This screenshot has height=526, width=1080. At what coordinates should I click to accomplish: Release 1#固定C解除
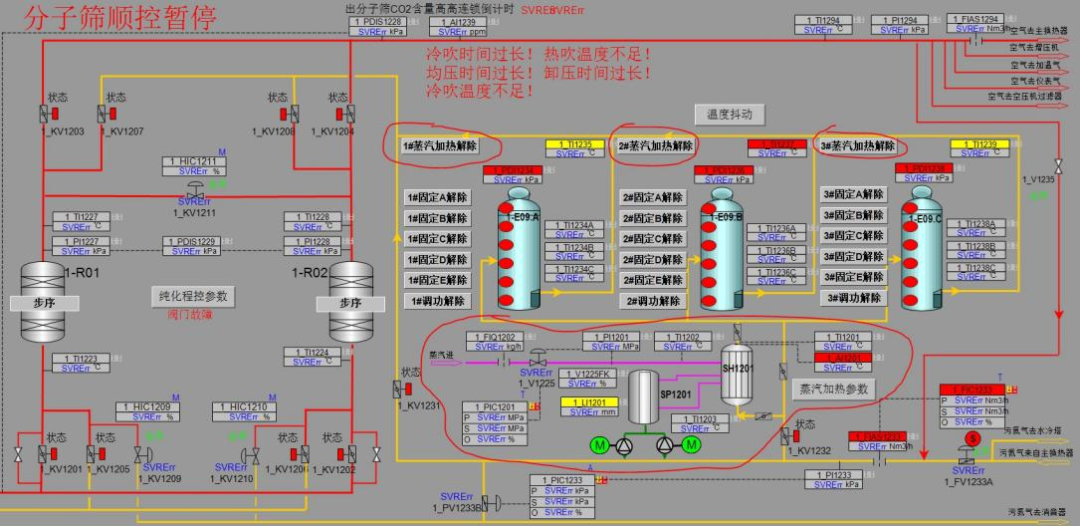pyautogui.click(x=437, y=238)
